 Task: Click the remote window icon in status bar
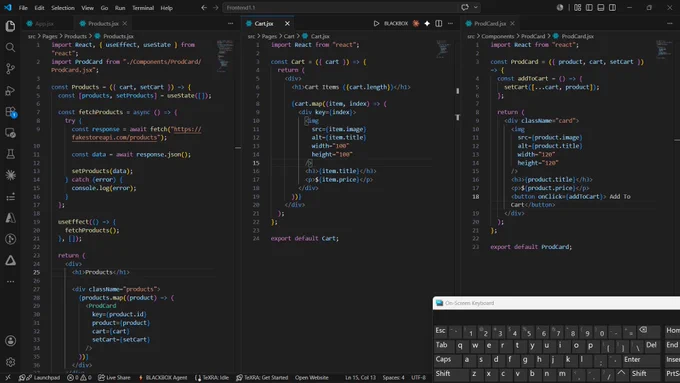(x=7, y=378)
